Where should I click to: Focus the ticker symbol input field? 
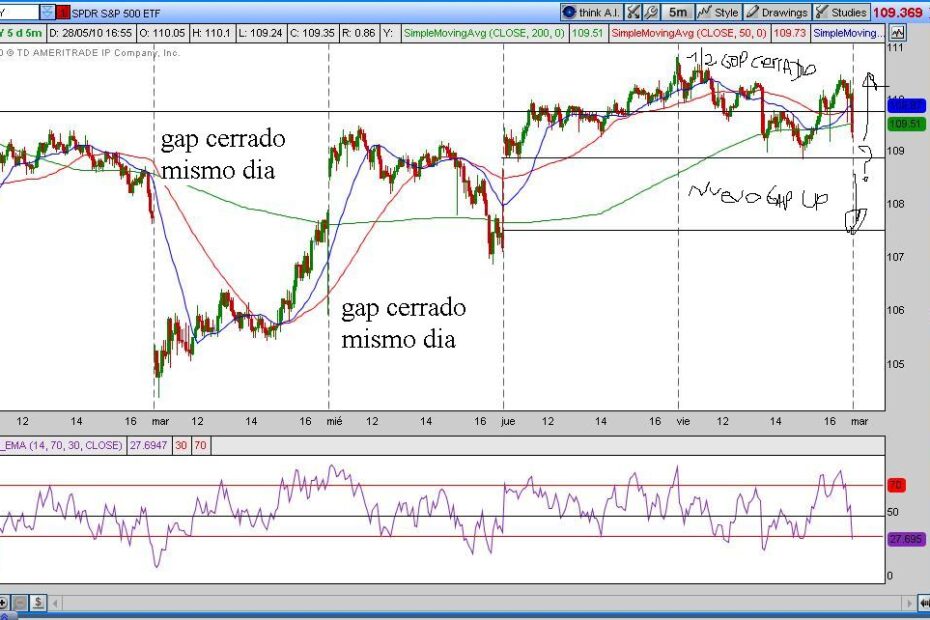19,12
